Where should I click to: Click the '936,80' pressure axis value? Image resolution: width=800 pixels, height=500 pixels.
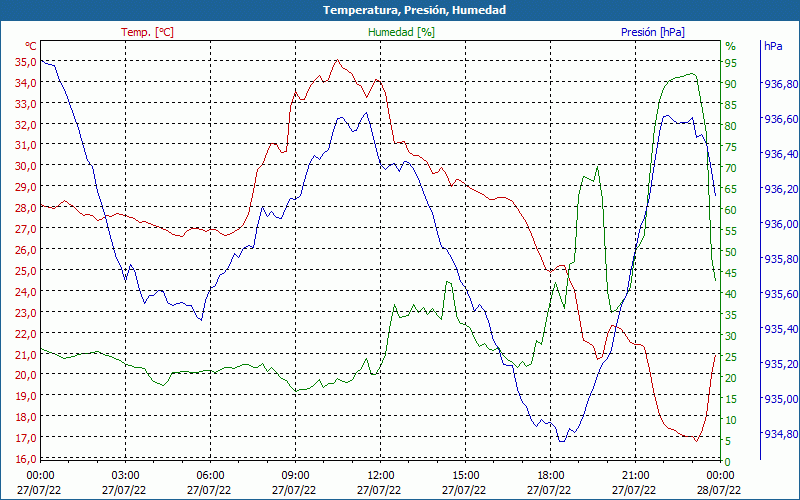tap(781, 84)
